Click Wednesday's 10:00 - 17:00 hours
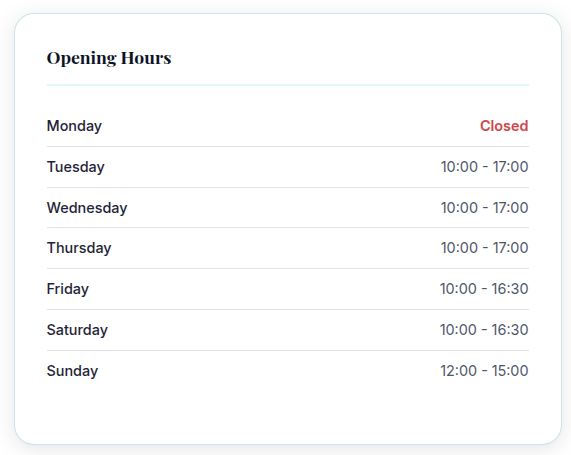The height and width of the screenshot is (455, 571). click(x=484, y=208)
